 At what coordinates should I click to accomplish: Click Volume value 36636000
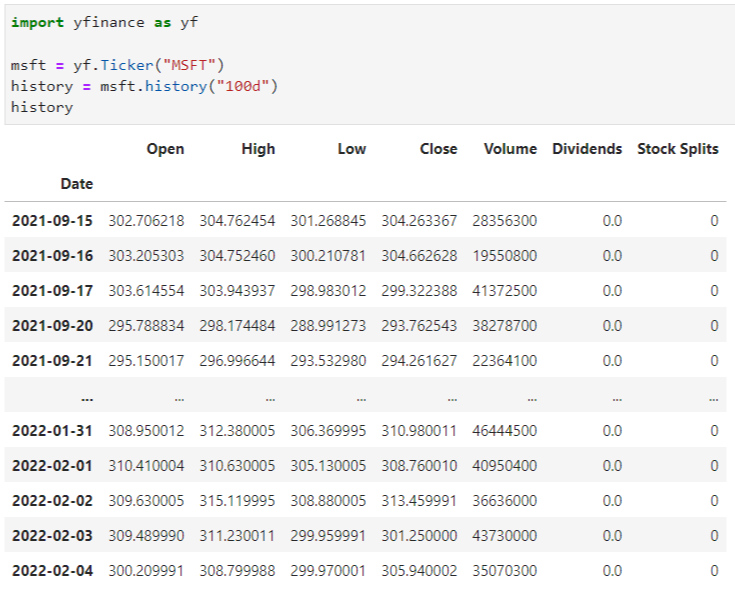[x=504, y=501]
